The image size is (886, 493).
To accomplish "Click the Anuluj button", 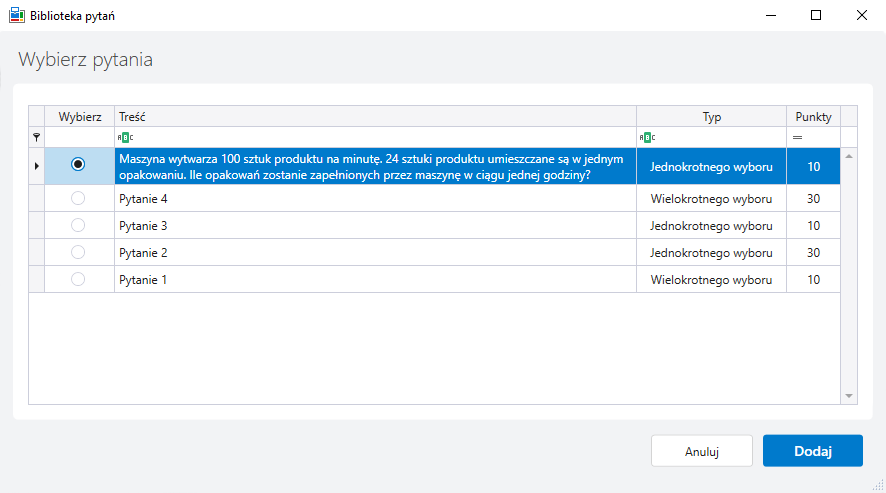I will pyautogui.click(x=702, y=451).
